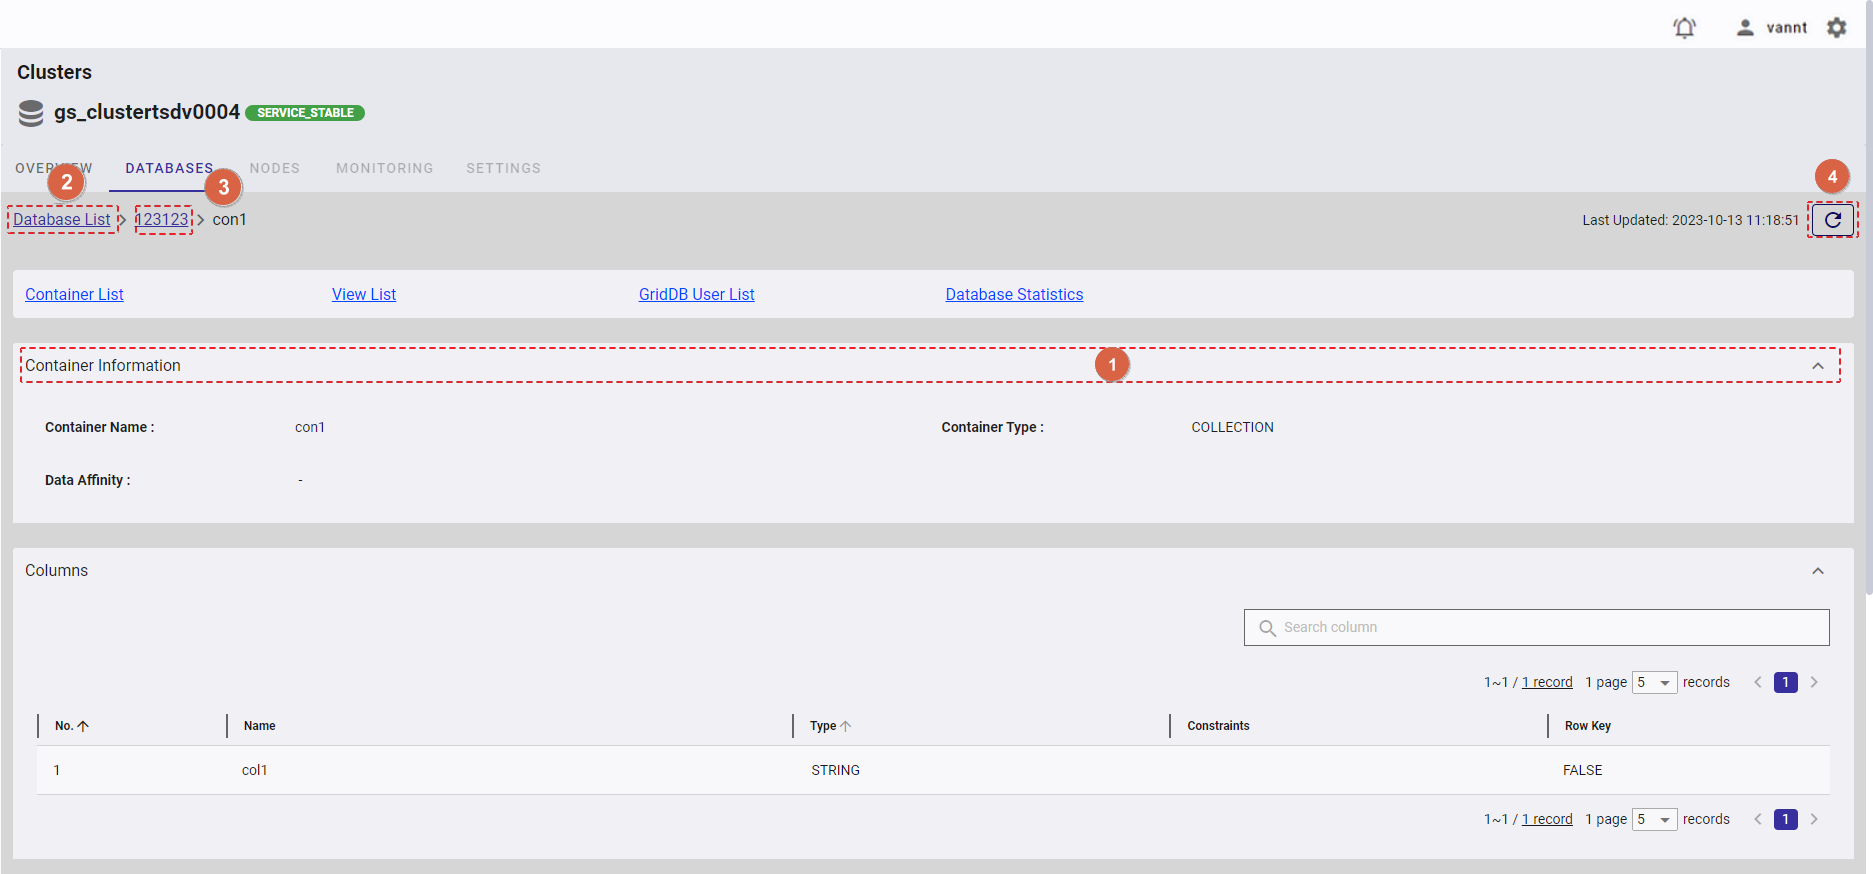The image size is (1873, 874).
Task: Click the cluster database stack icon
Action: [31, 113]
